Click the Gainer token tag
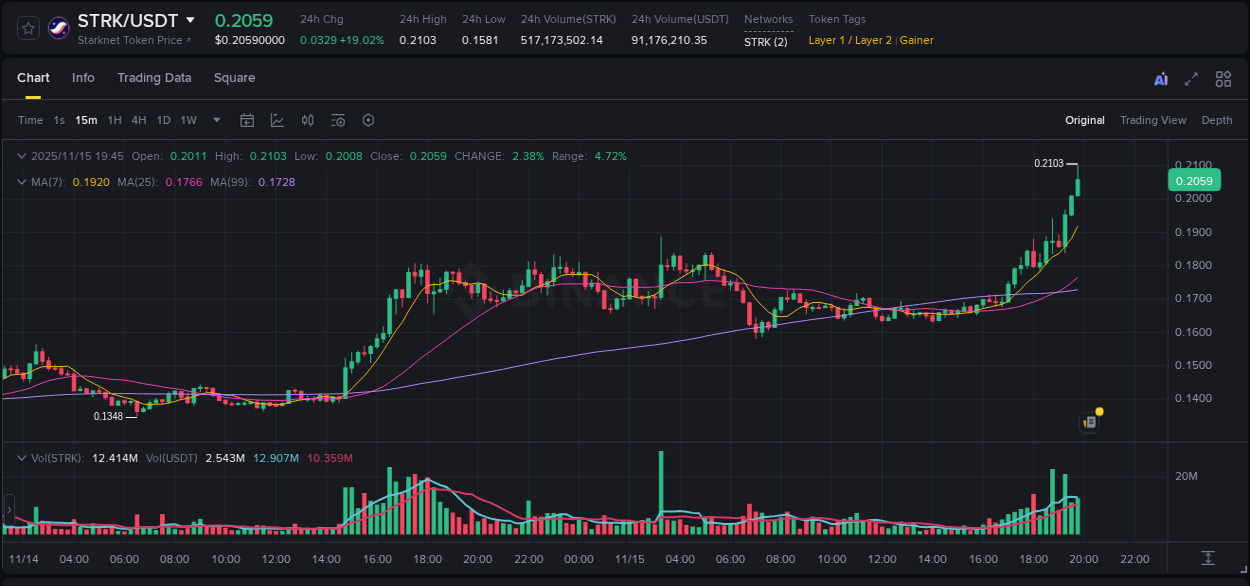Screen dimensions: 1250x586 coord(917,41)
